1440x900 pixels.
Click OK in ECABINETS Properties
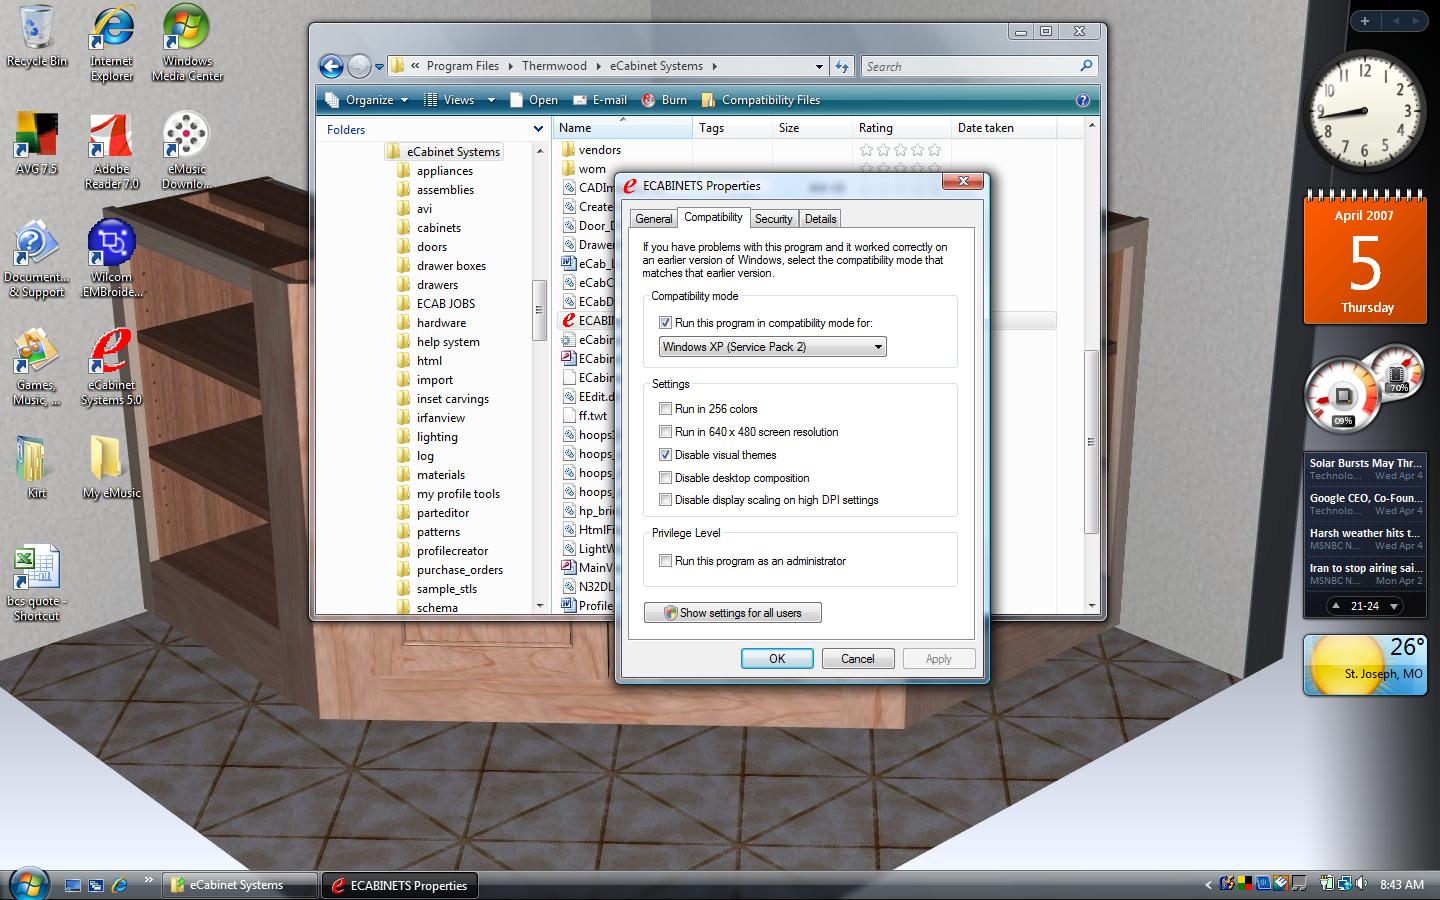pyautogui.click(x=777, y=659)
